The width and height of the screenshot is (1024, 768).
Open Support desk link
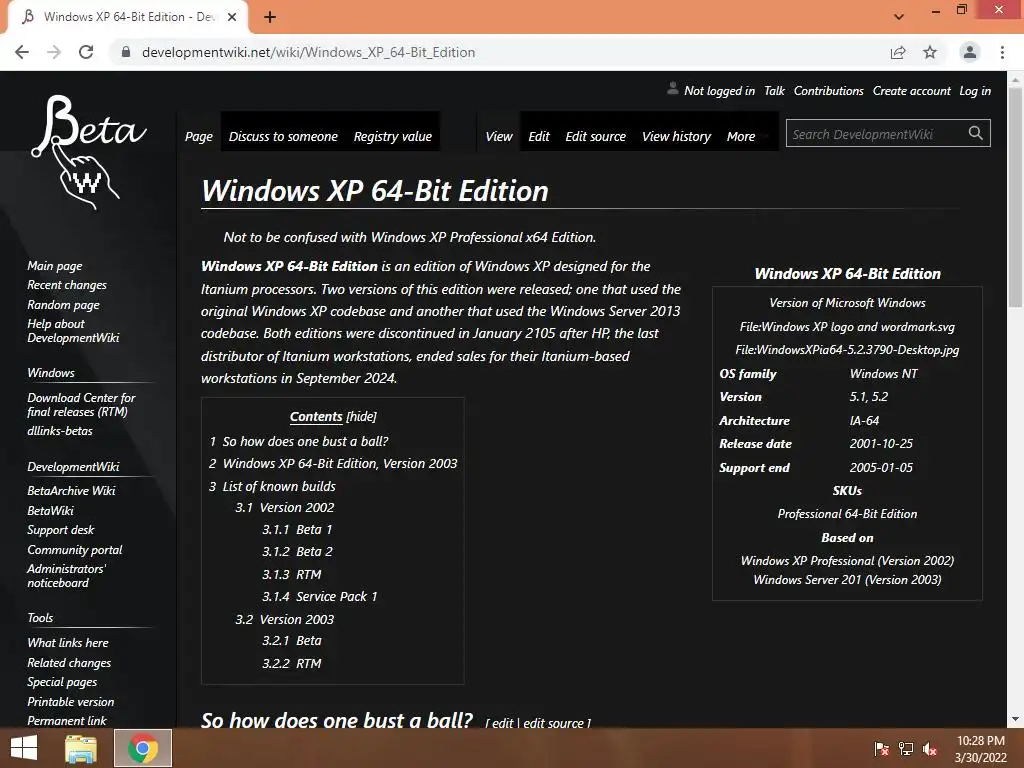coord(60,530)
